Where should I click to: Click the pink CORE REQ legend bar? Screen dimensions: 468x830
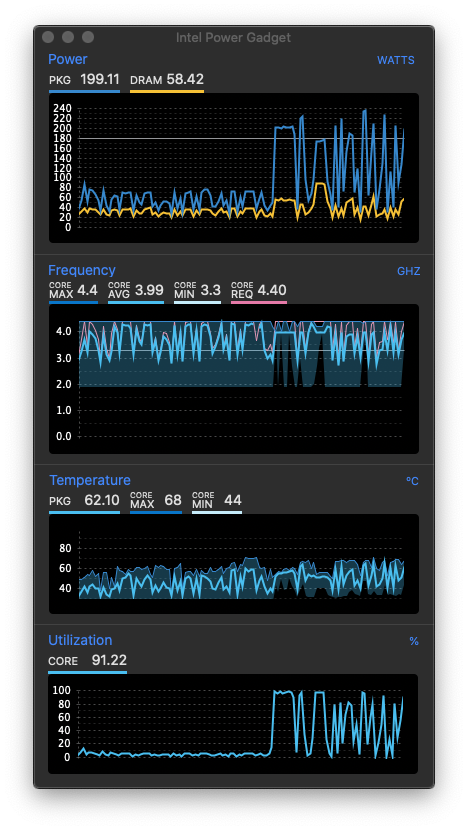click(x=259, y=302)
